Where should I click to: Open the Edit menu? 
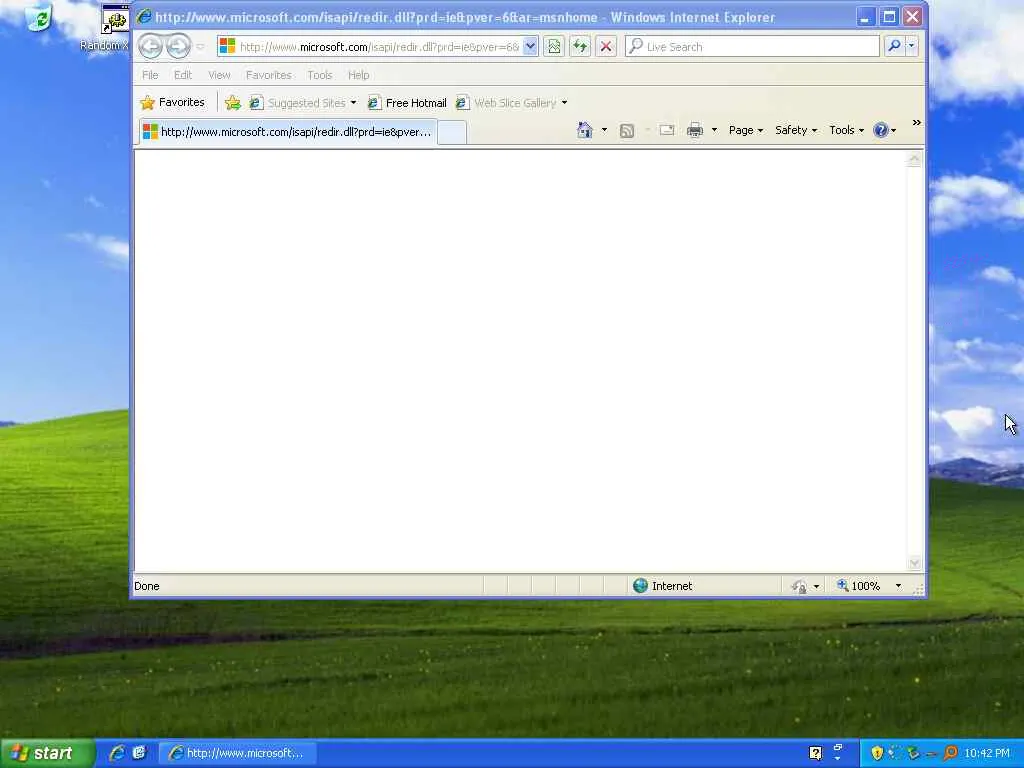tap(183, 75)
